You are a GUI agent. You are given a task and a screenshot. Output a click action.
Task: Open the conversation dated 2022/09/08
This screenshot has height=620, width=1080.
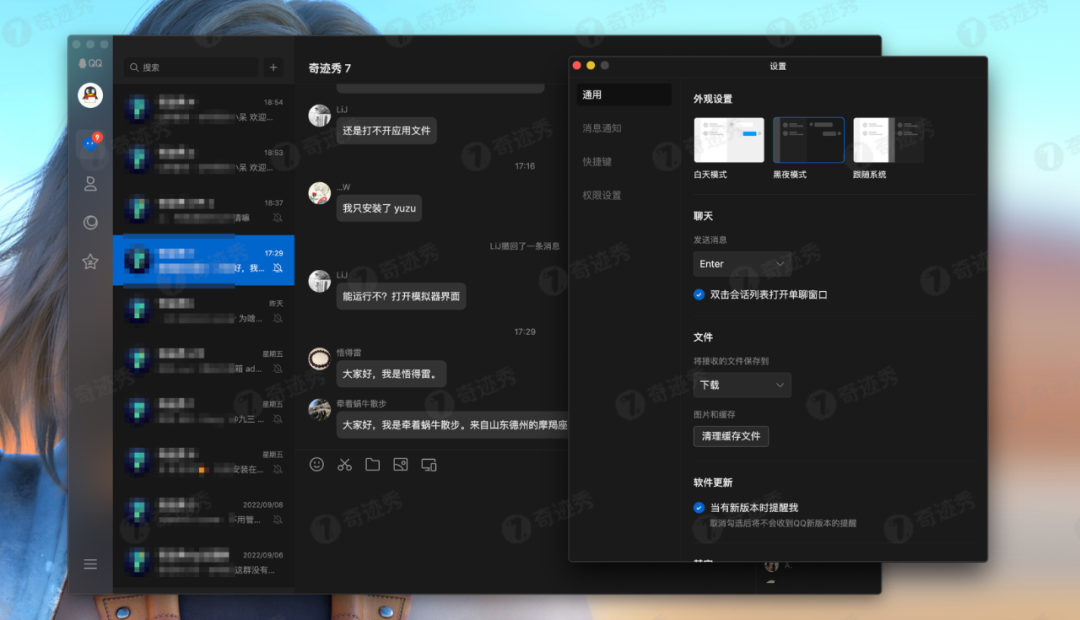click(204, 512)
